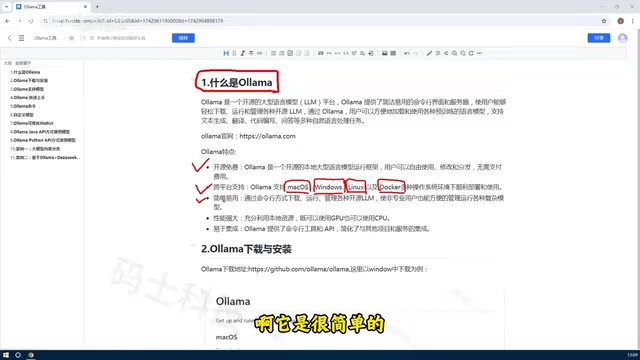Click the blue 分享 share button
Image resolution: width=640 pixels, height=360 pixels.
[599, 38]
